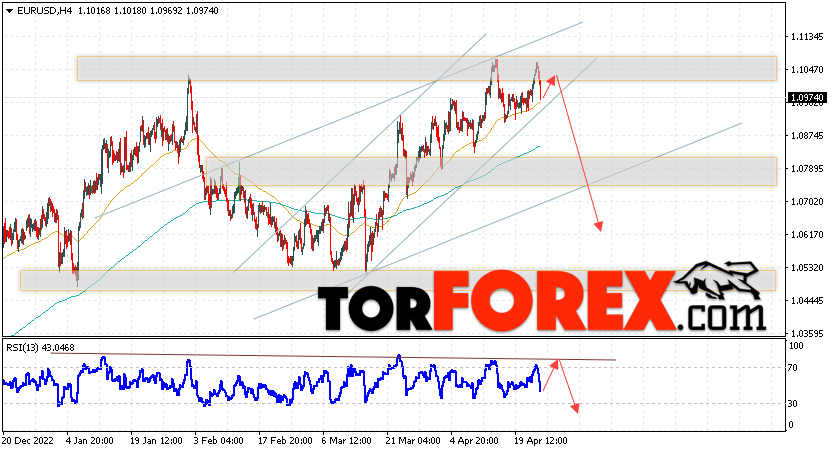Click the 6 Mar 12:00 time label
Viewport: 831px width, 452px height.
pos(347,441)
